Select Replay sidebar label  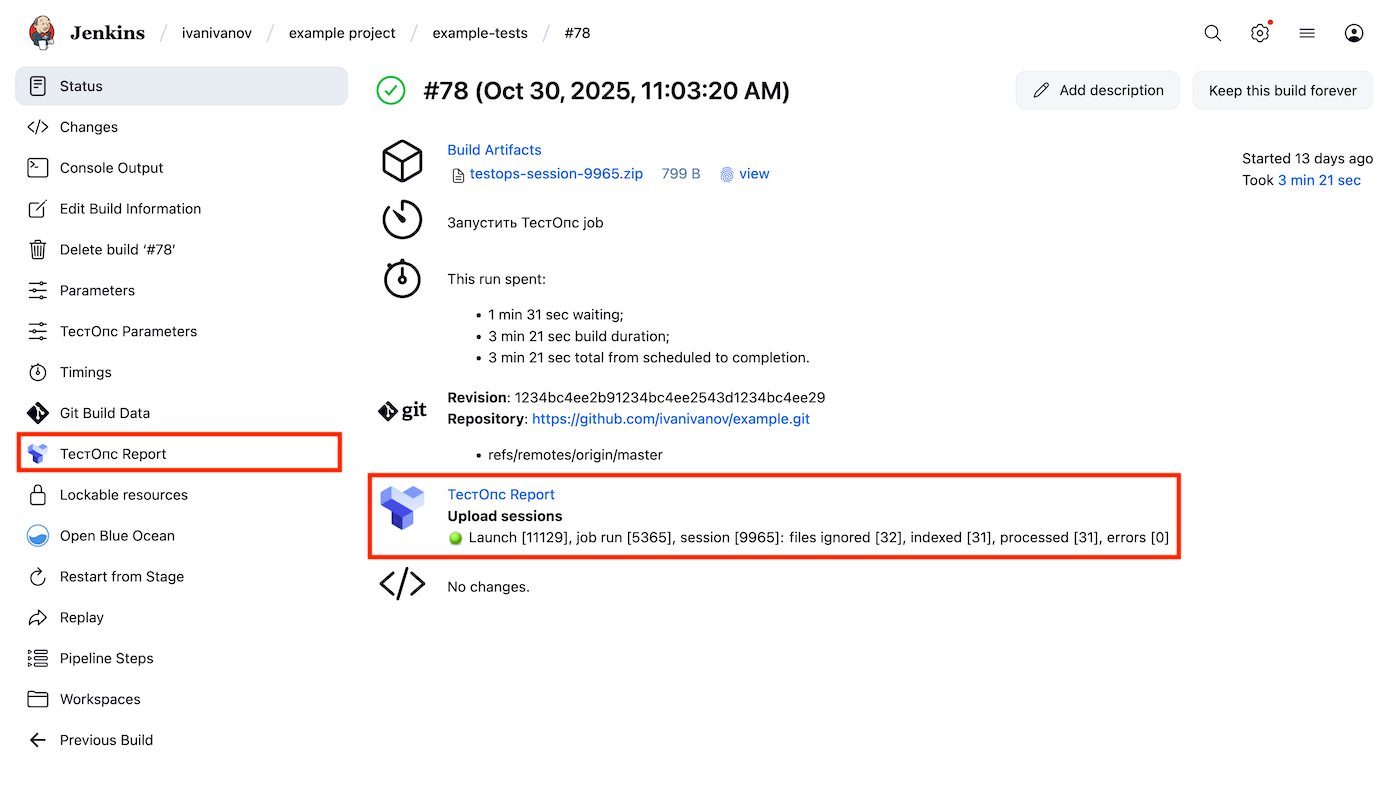pos(82,618)
